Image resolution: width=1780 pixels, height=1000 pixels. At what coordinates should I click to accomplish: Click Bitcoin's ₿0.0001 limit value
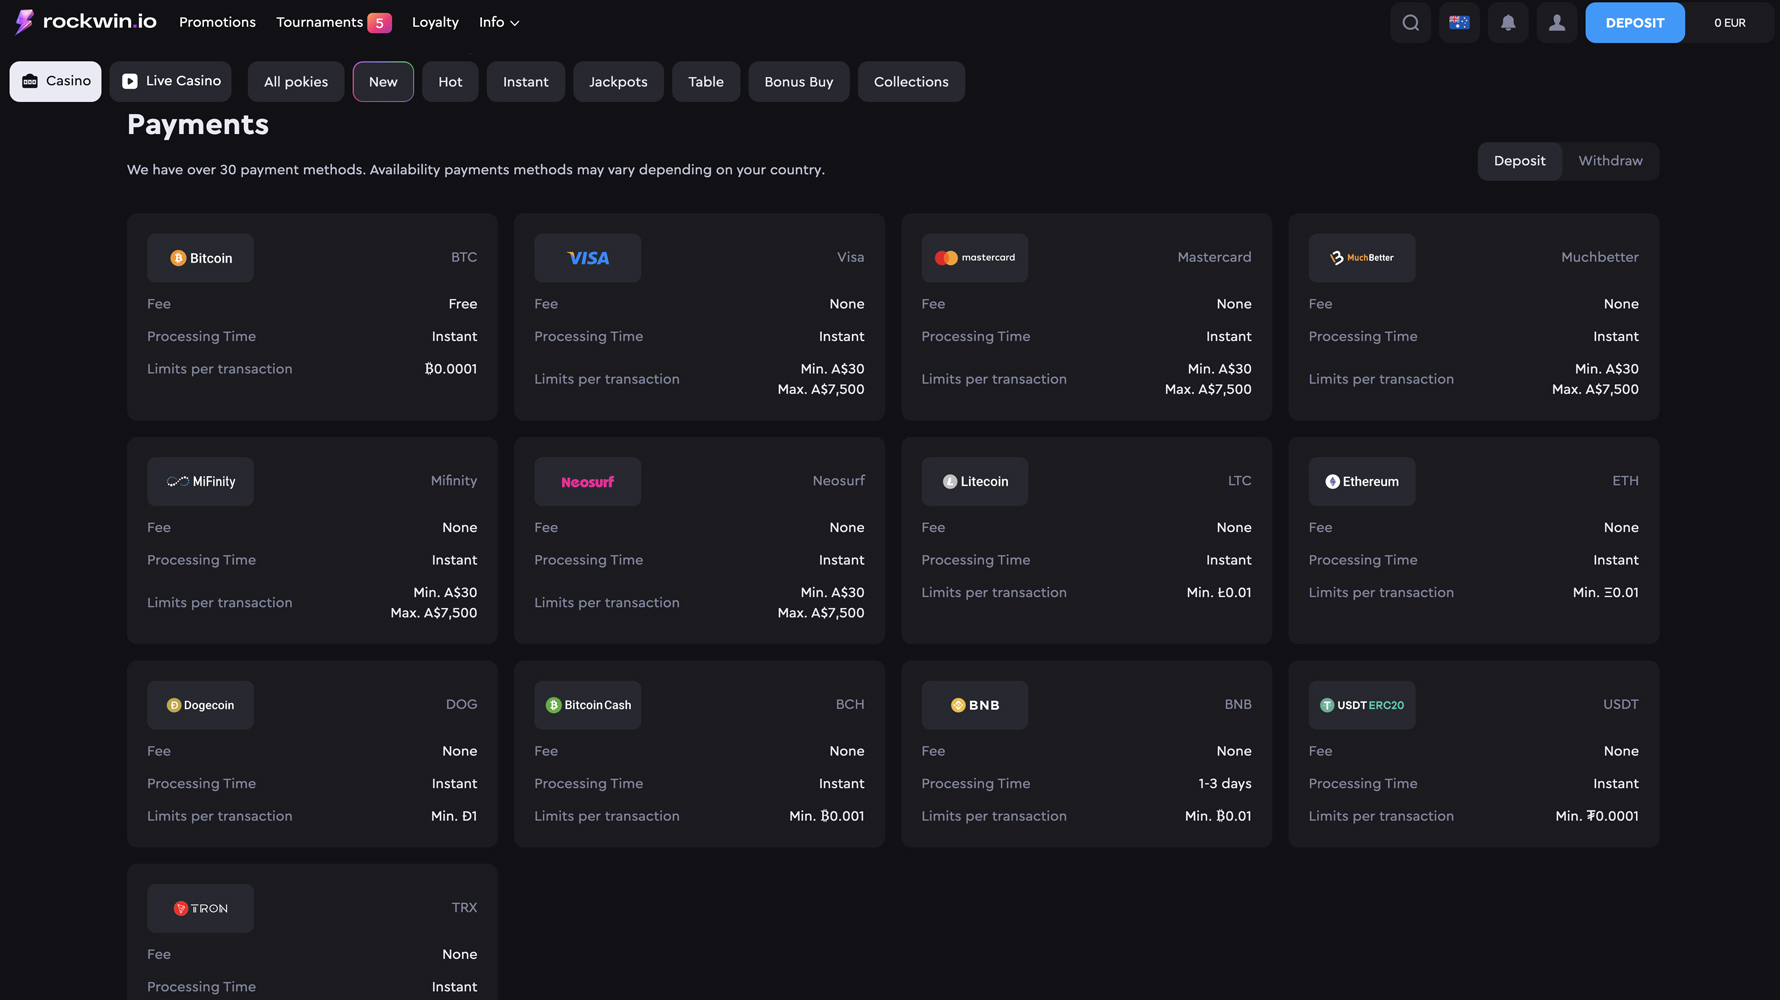click(451, 369)
